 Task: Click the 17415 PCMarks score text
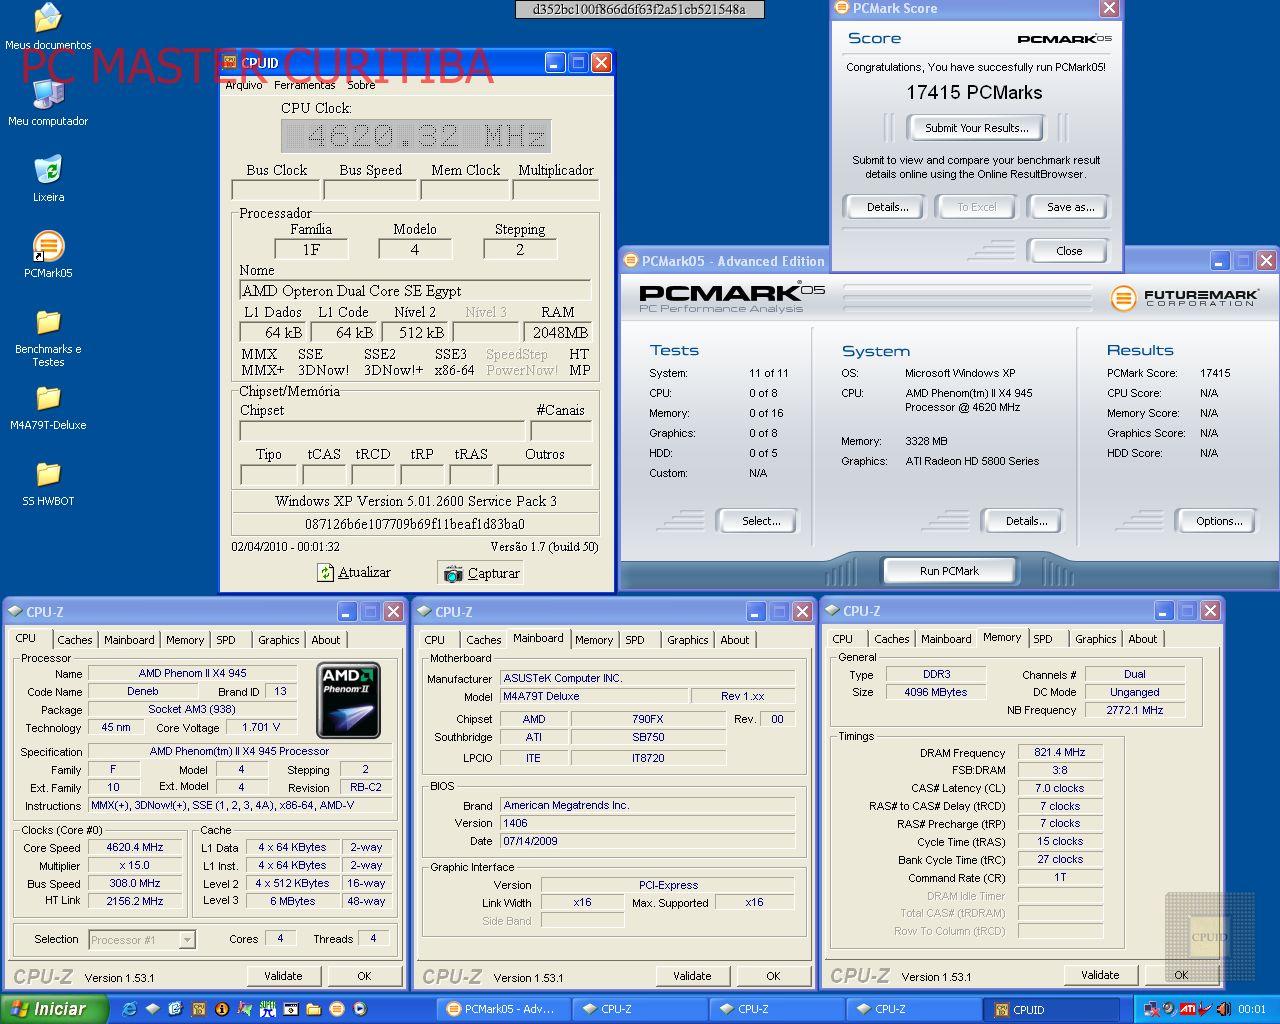point(974,93)
